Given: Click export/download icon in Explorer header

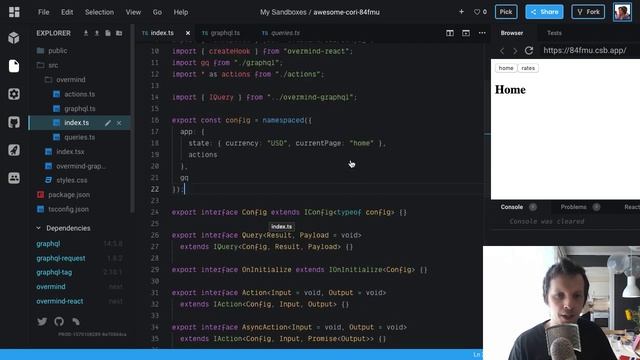Looking at the screenshot, I should [86, 33].
